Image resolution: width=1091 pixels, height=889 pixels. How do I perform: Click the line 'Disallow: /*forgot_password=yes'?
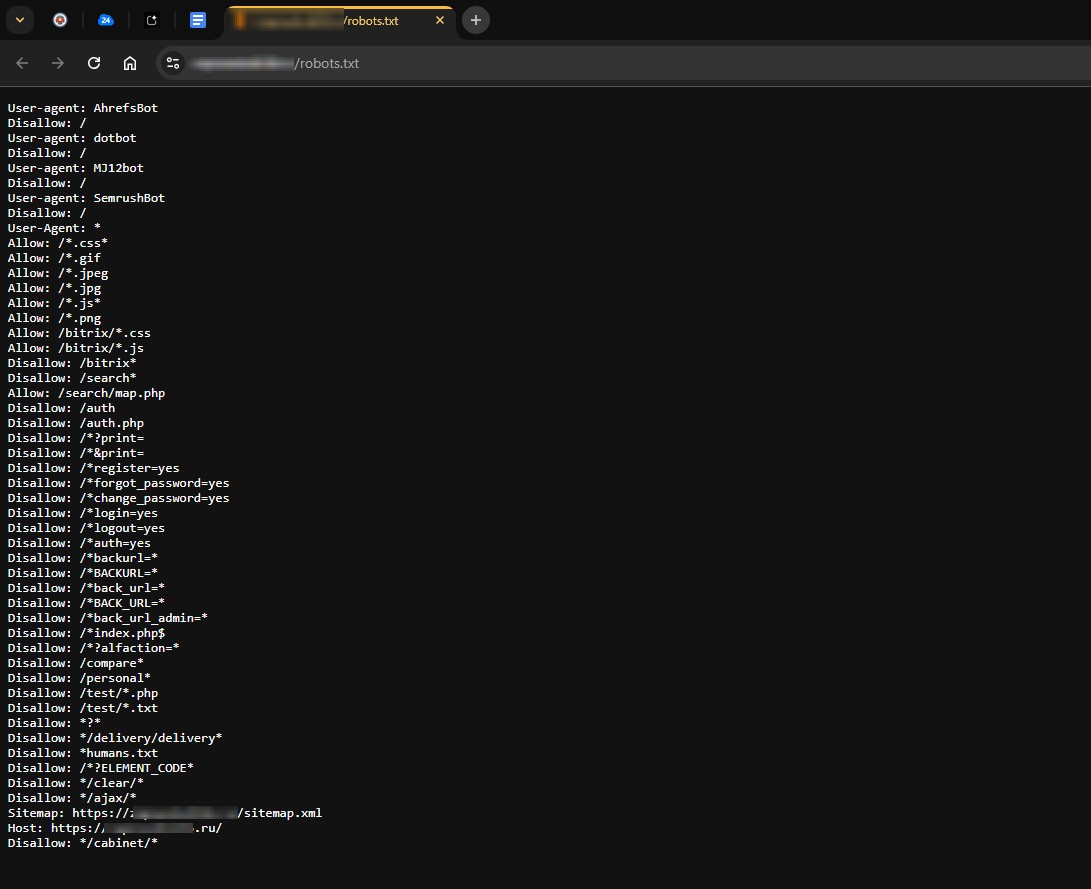coord(118,483)
